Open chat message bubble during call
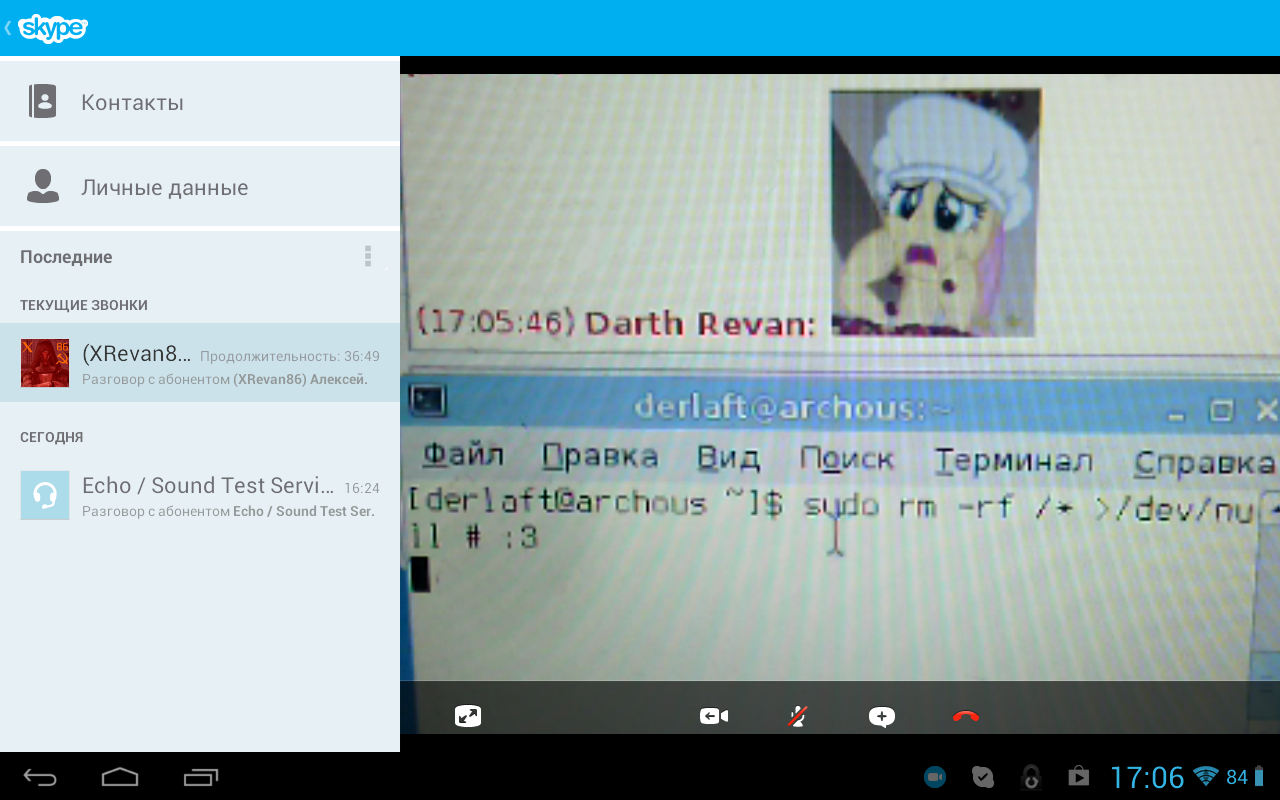The height and width of the screenshot is (800, 1280). (x=881, y=716)
